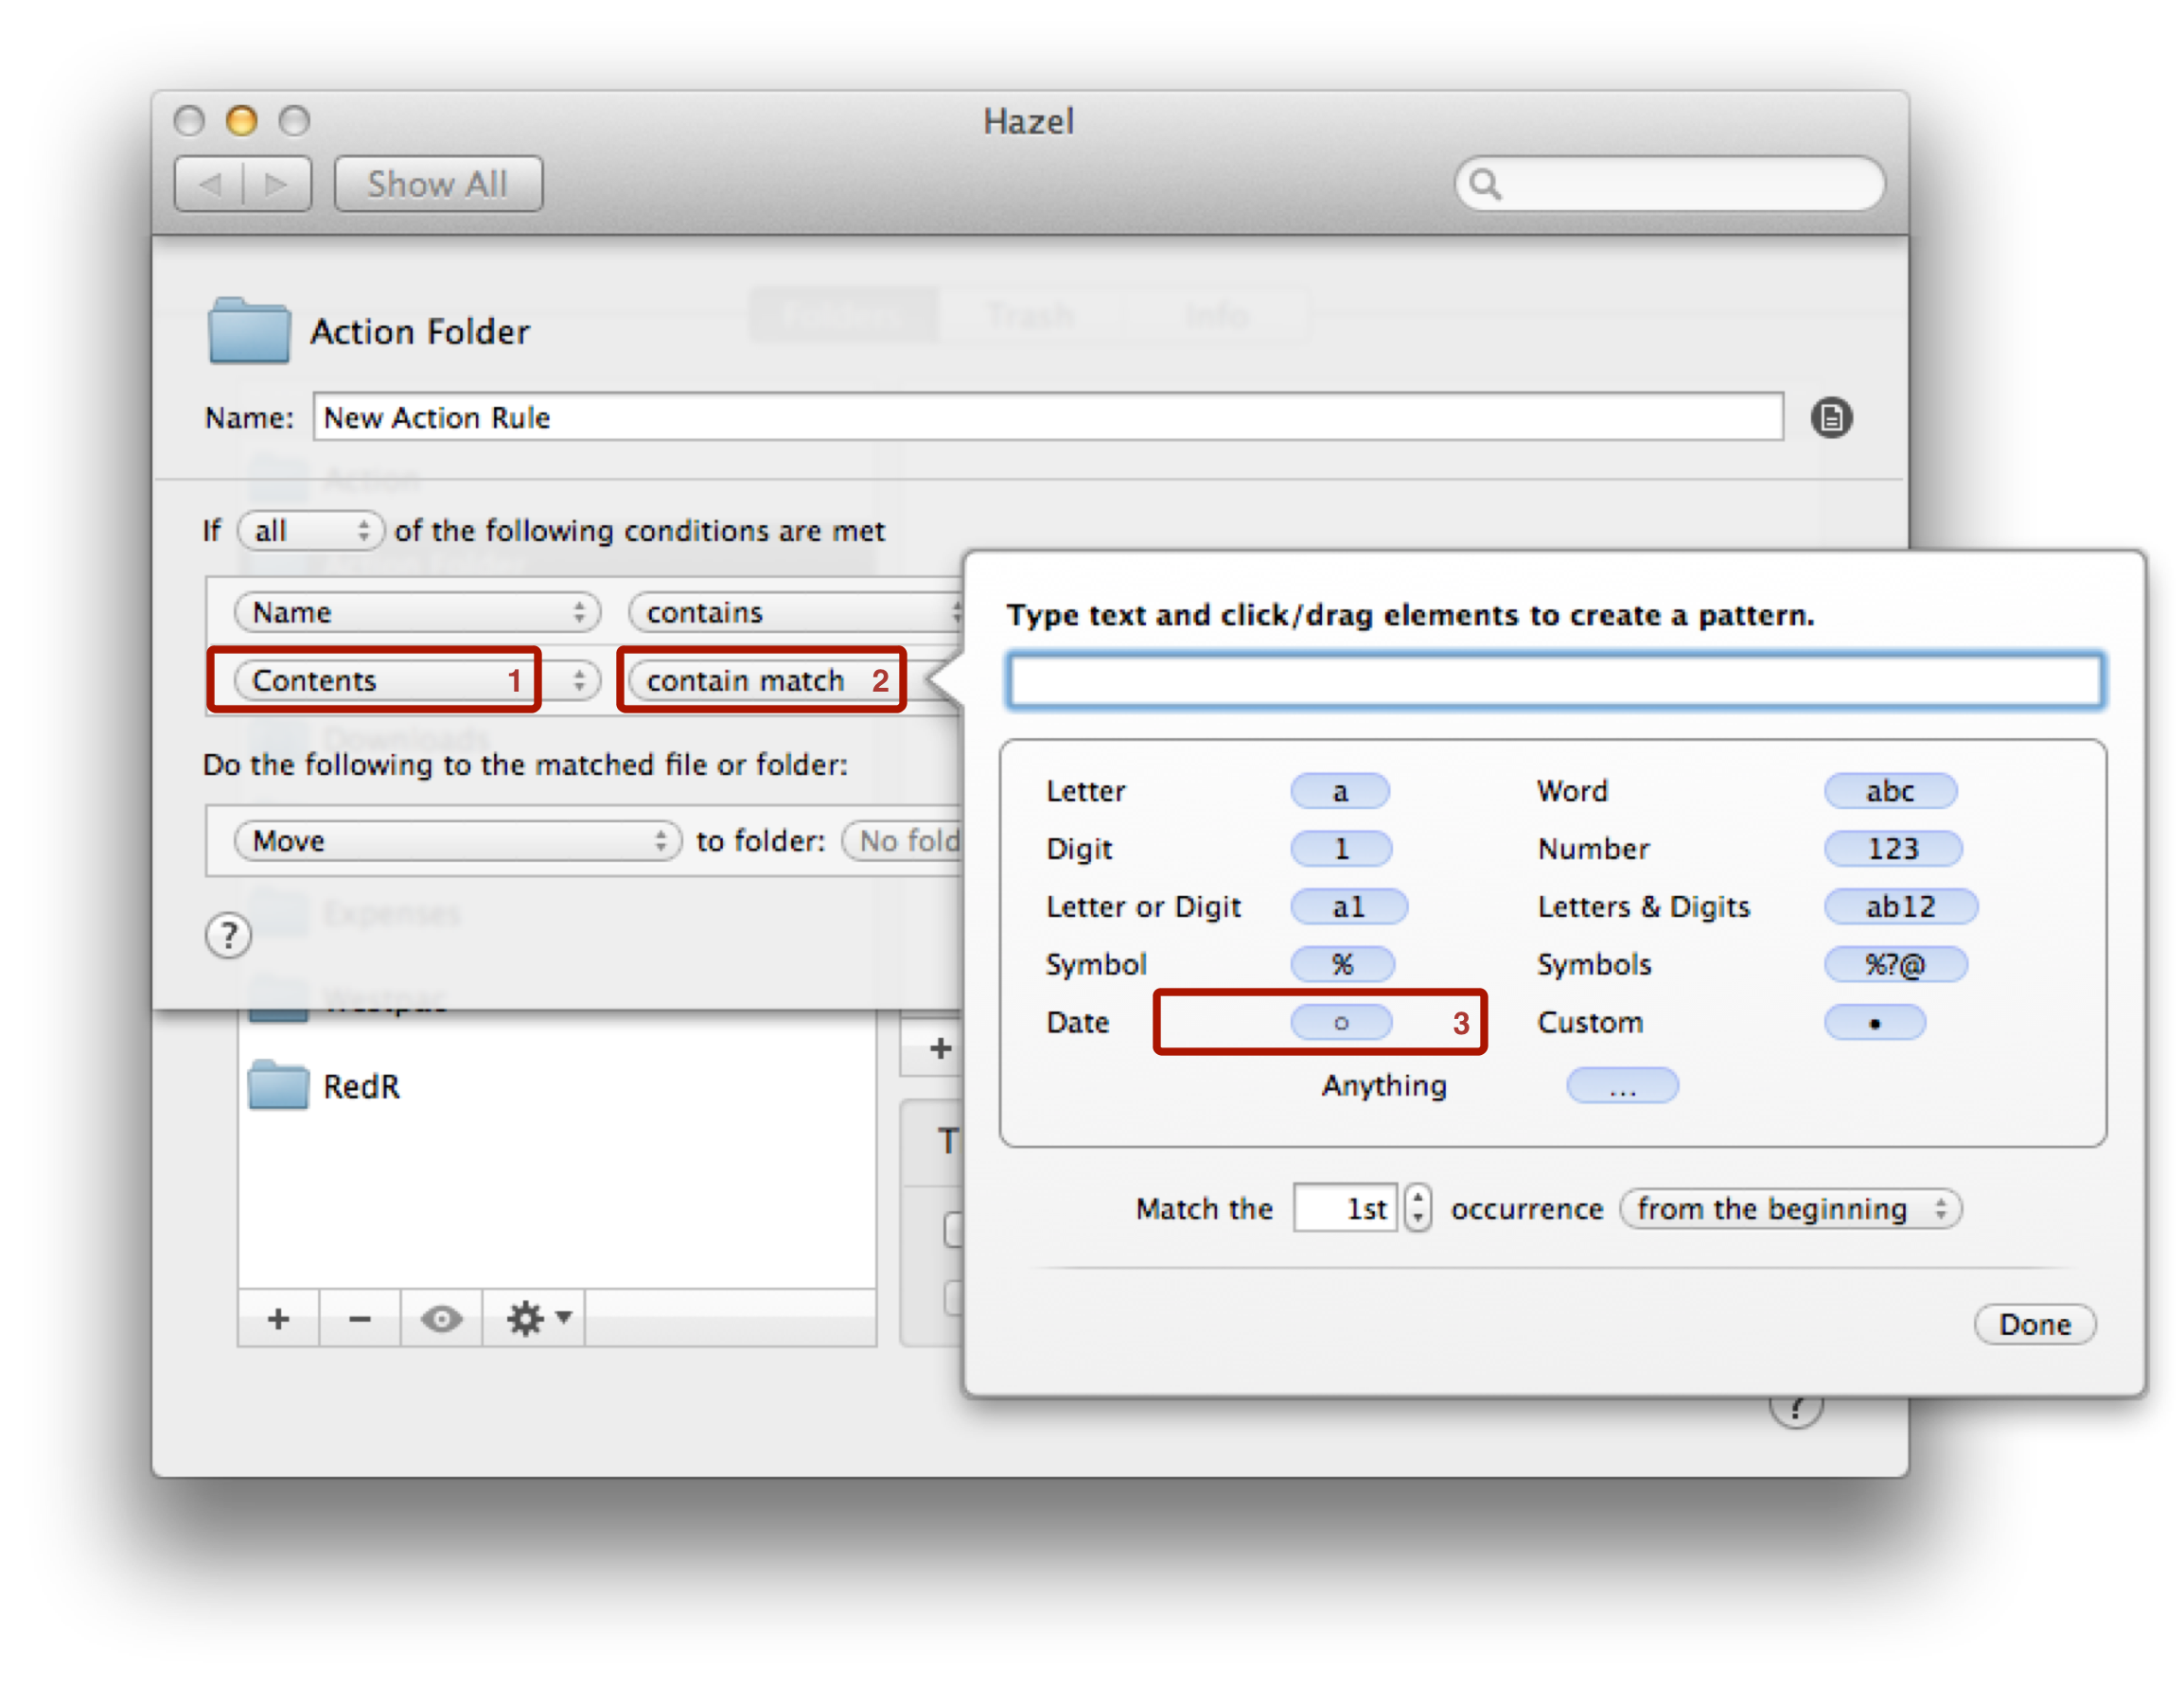
Task: Click the rule Name text field
Action: [x=1047, y=417]
